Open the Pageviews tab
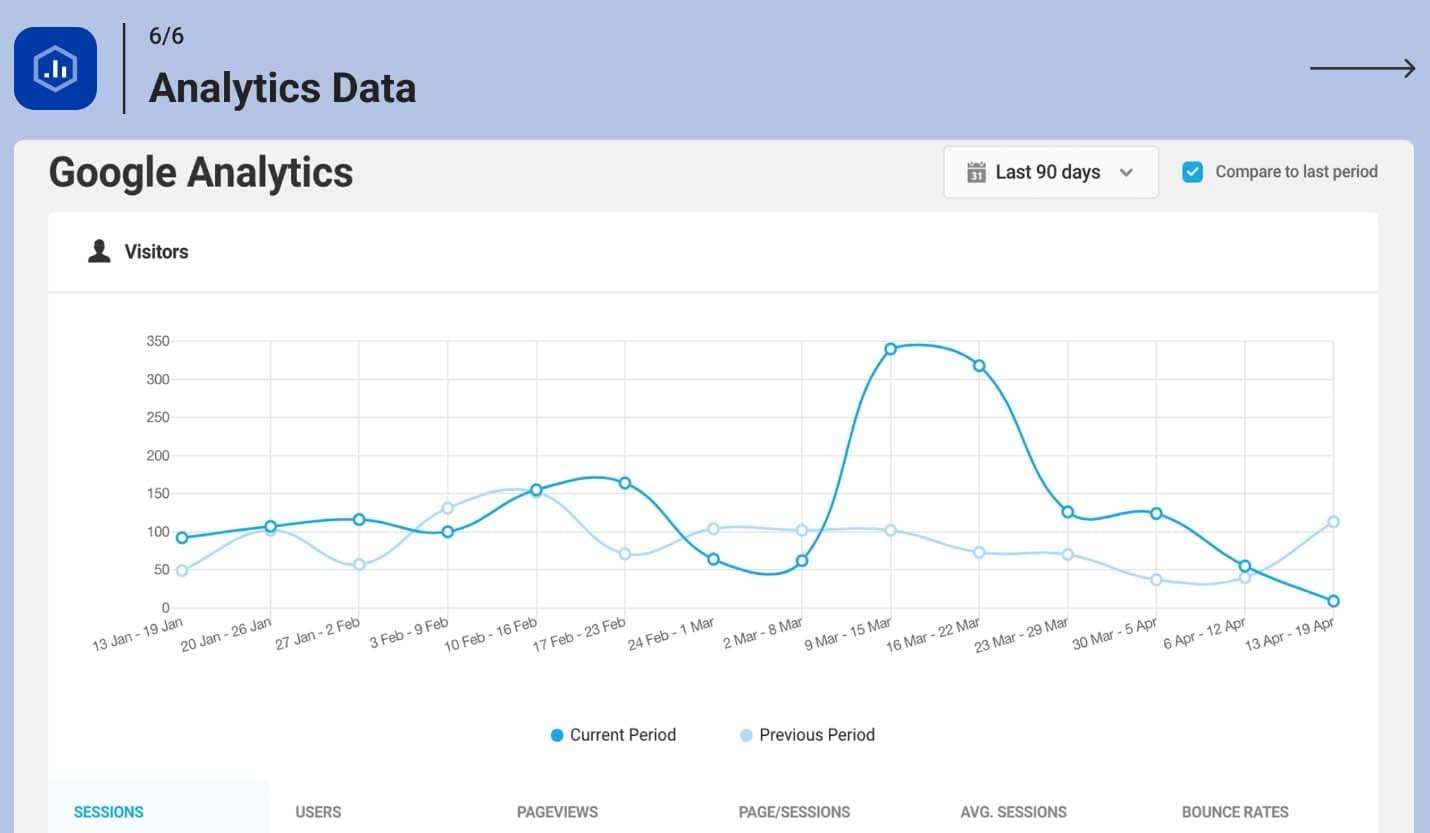Image resolution: width=1430 pixels, height=833 pixels. click(557, 812)
